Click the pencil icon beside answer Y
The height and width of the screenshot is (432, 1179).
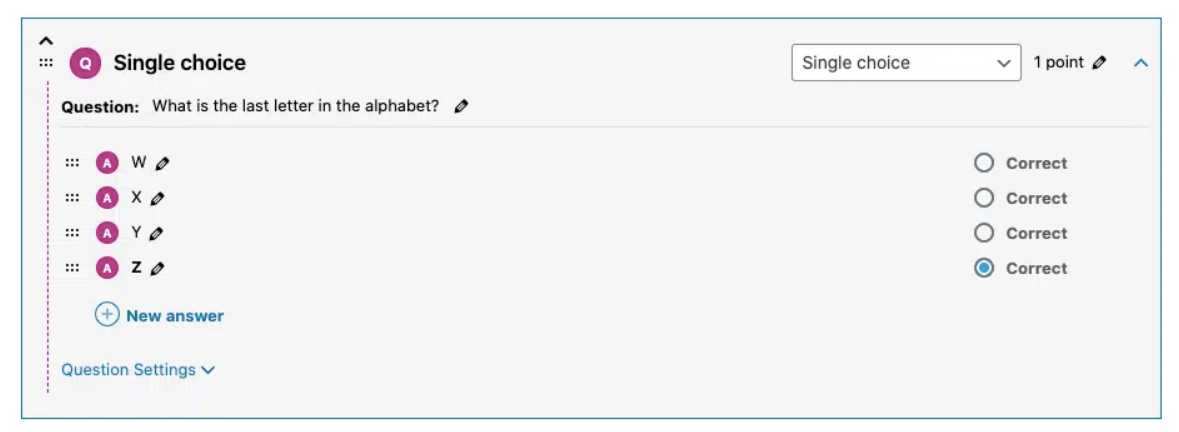click(x=156, y=234)
